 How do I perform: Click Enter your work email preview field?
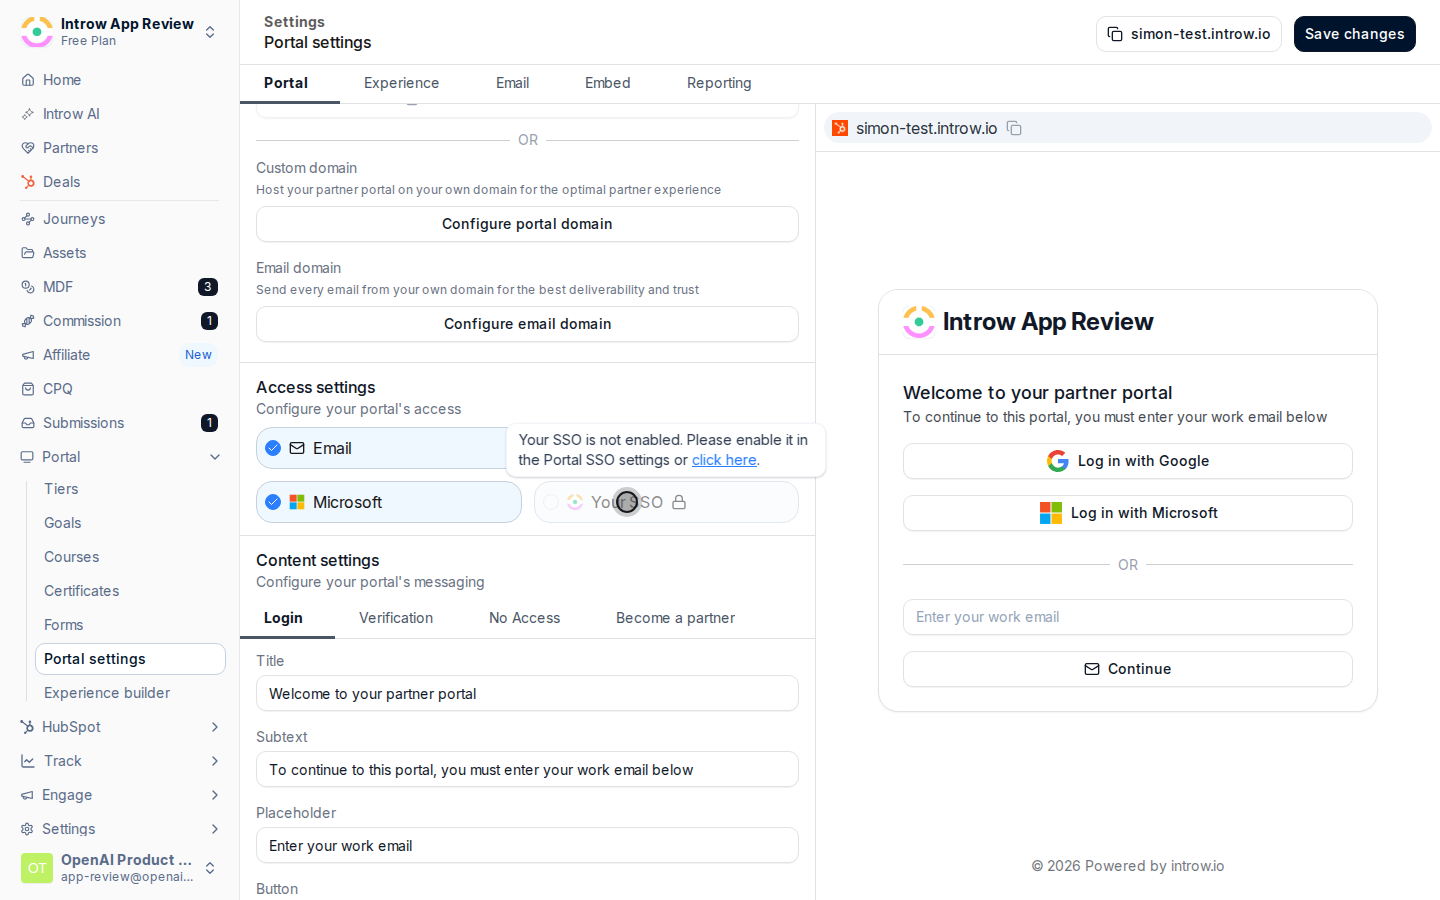(x=1127, y=617)
